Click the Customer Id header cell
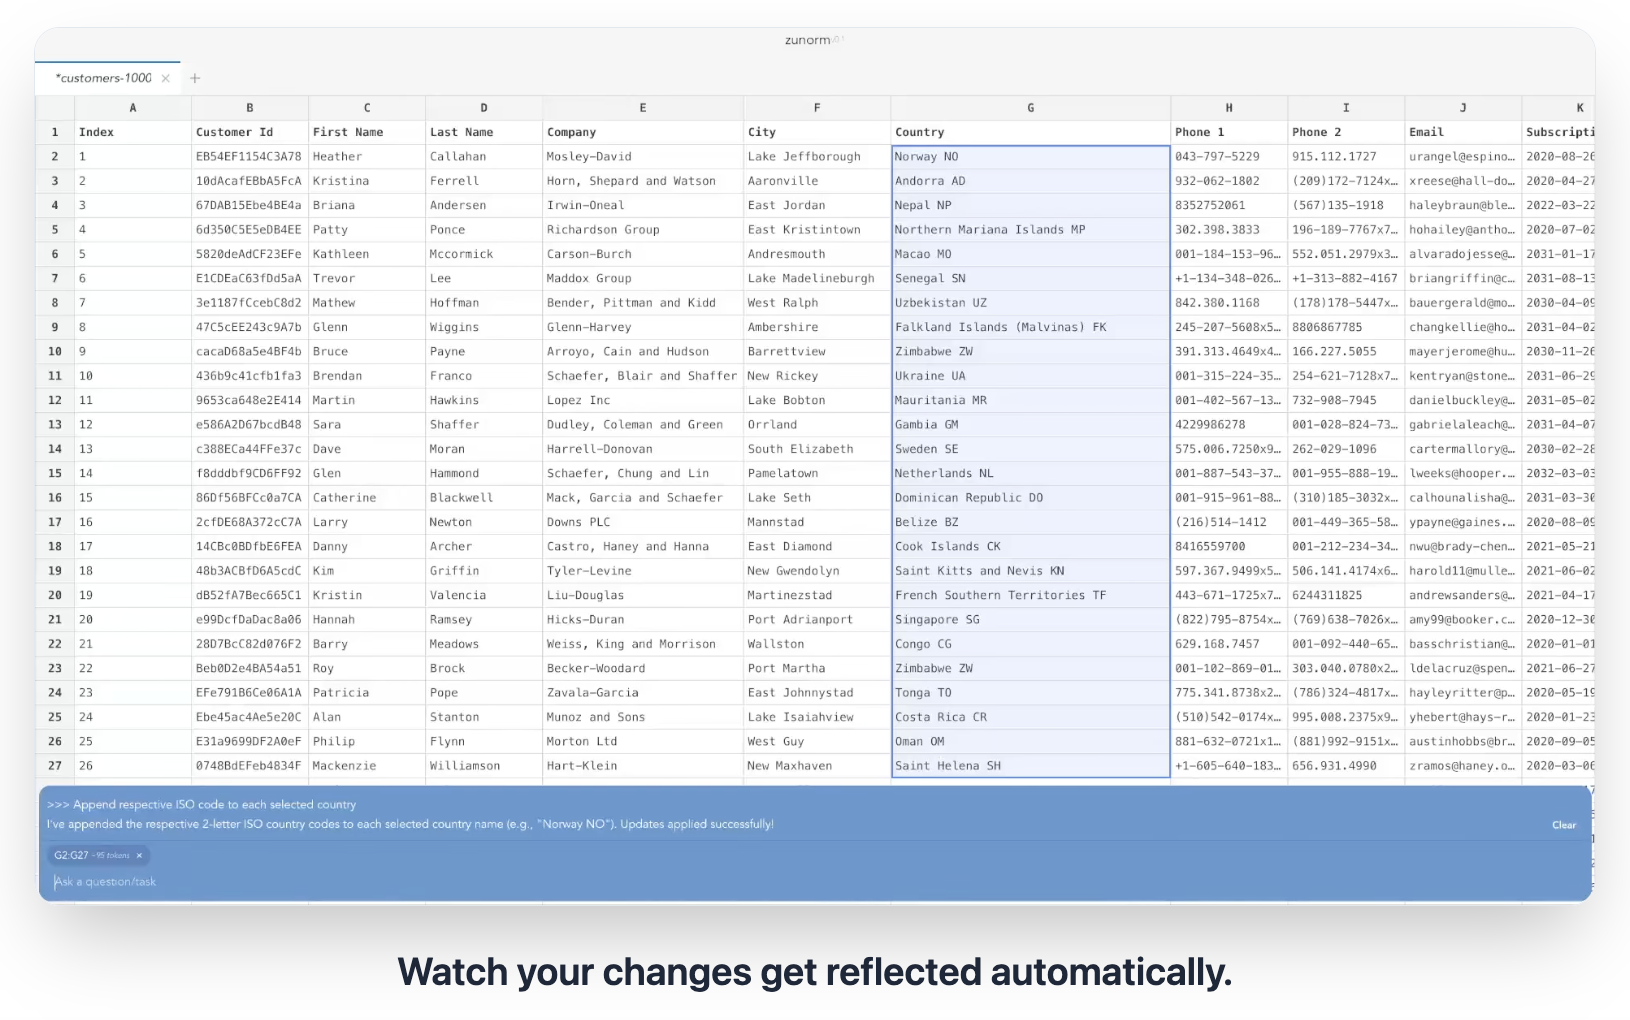The width and height of the screenshot is (1630, 1020). [x=250, y=132]
